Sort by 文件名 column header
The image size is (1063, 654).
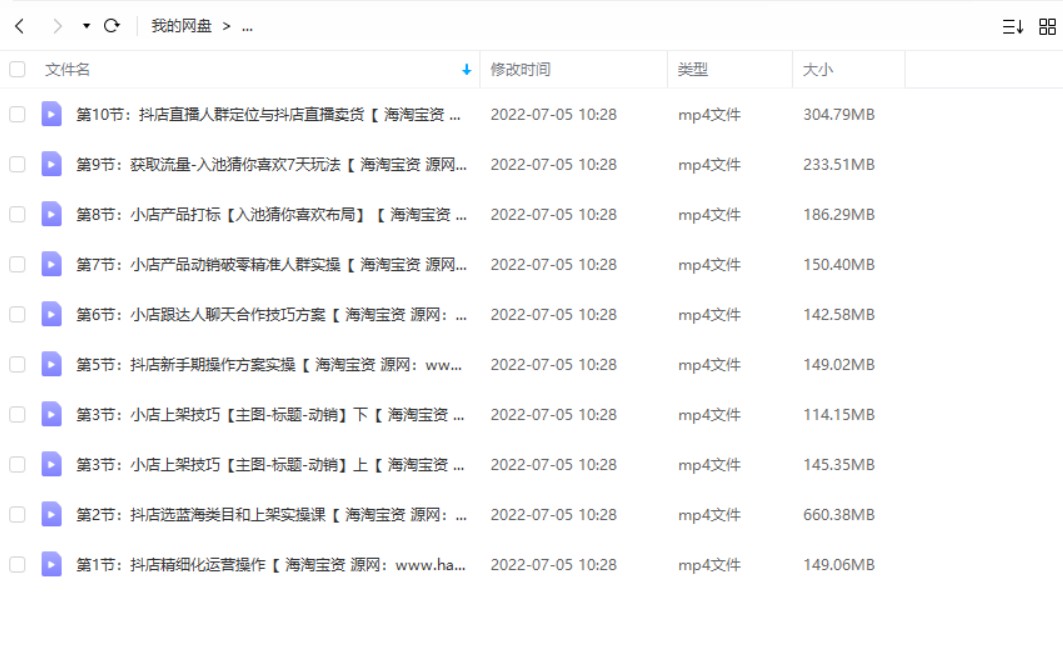tap(67, 69)
